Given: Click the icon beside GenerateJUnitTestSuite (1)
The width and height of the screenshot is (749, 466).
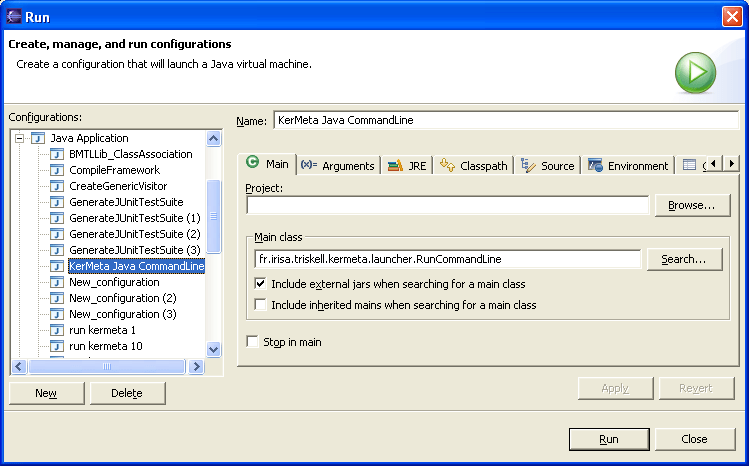Looking at the screenshot, I should click(57, 218).
